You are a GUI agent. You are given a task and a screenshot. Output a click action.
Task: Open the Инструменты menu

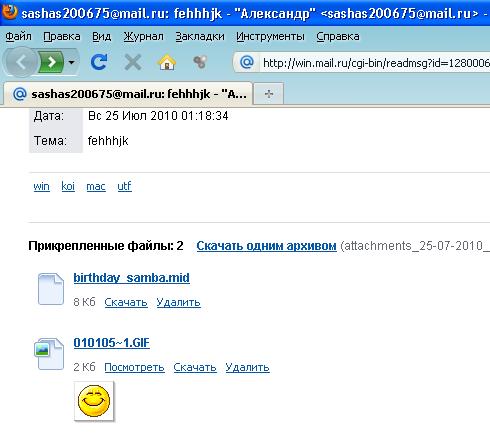270,36
